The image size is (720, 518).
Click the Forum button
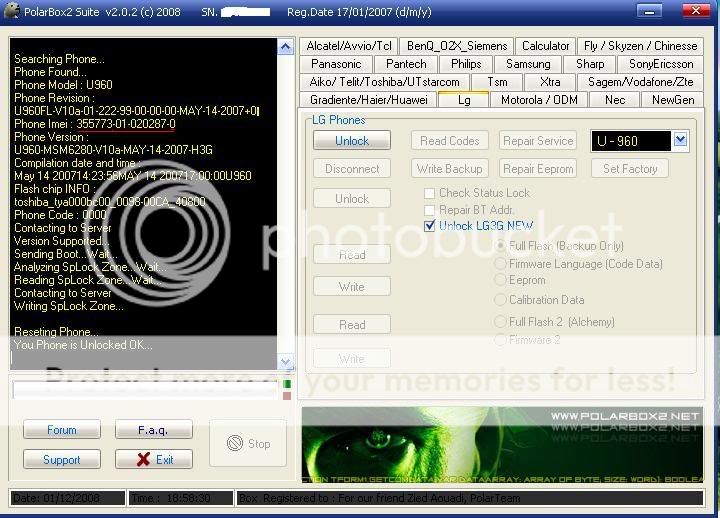pos(62,430)
